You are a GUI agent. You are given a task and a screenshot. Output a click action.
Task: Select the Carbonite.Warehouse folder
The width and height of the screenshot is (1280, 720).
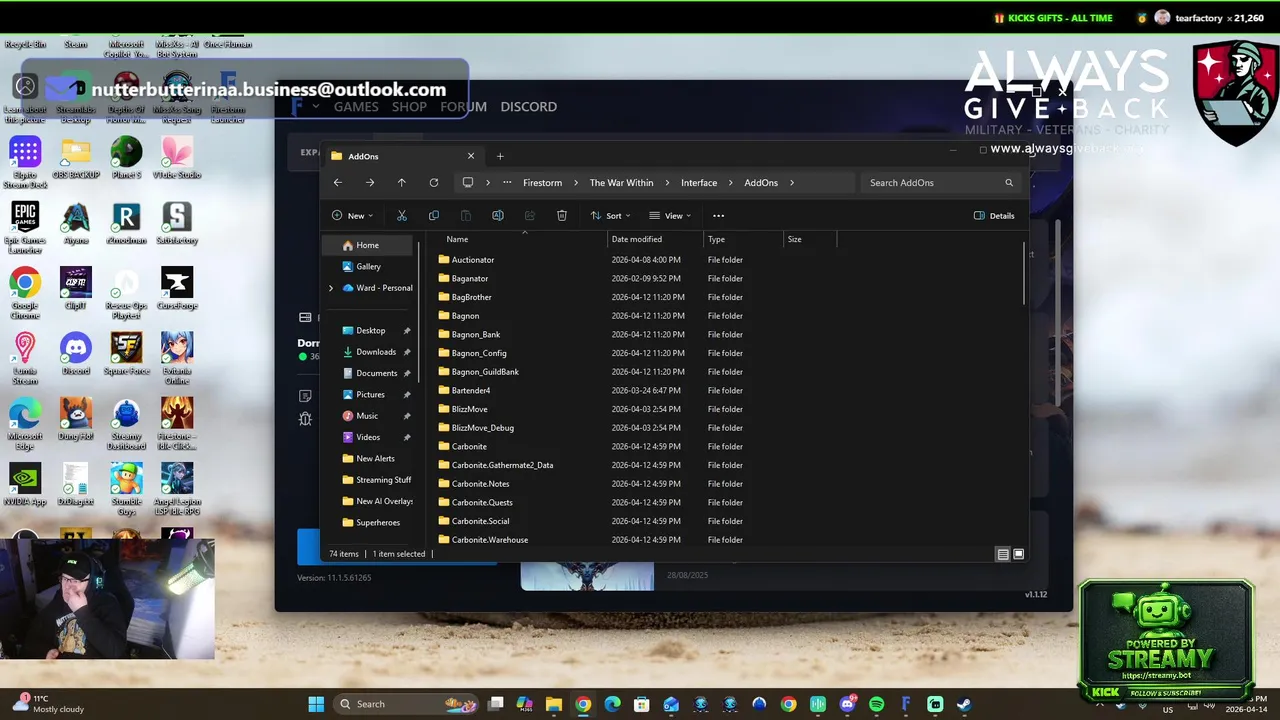pos(489,540)
